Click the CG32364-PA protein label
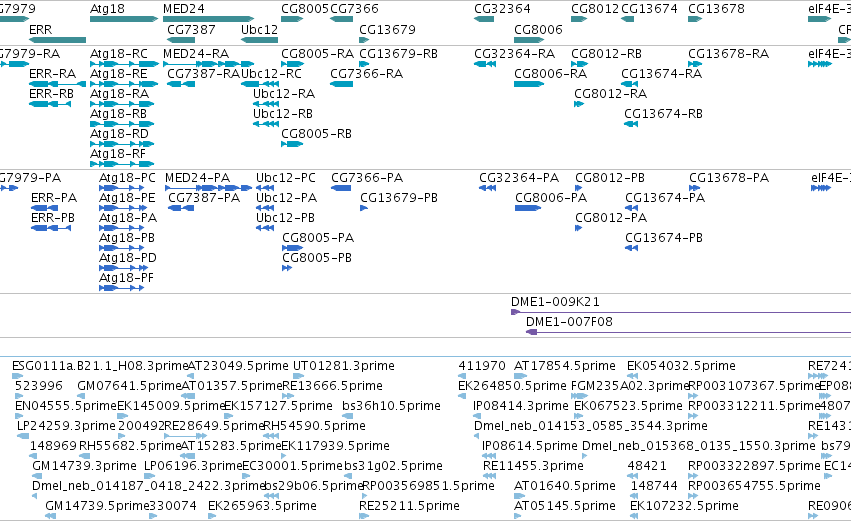 [519, 178]
